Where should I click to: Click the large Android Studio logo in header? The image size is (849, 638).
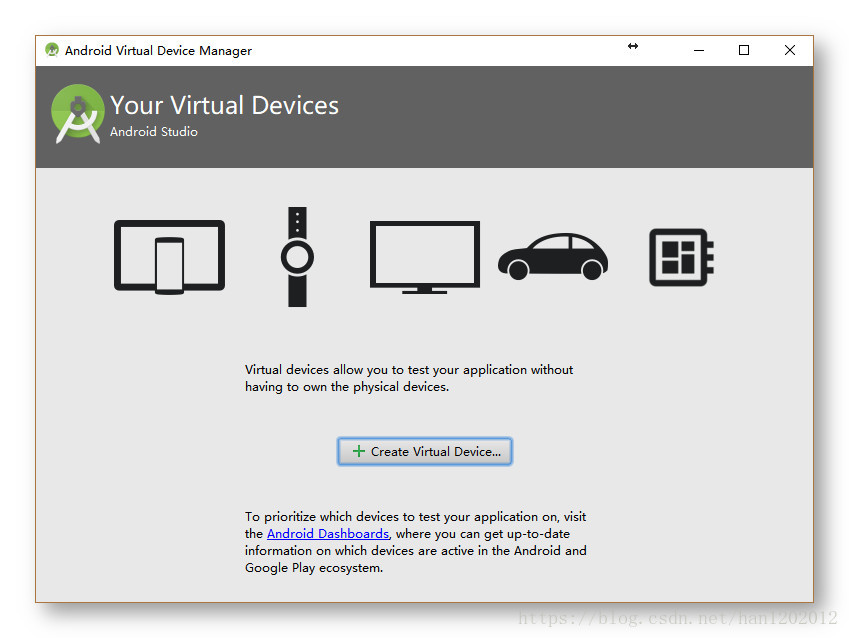(78, 114)
